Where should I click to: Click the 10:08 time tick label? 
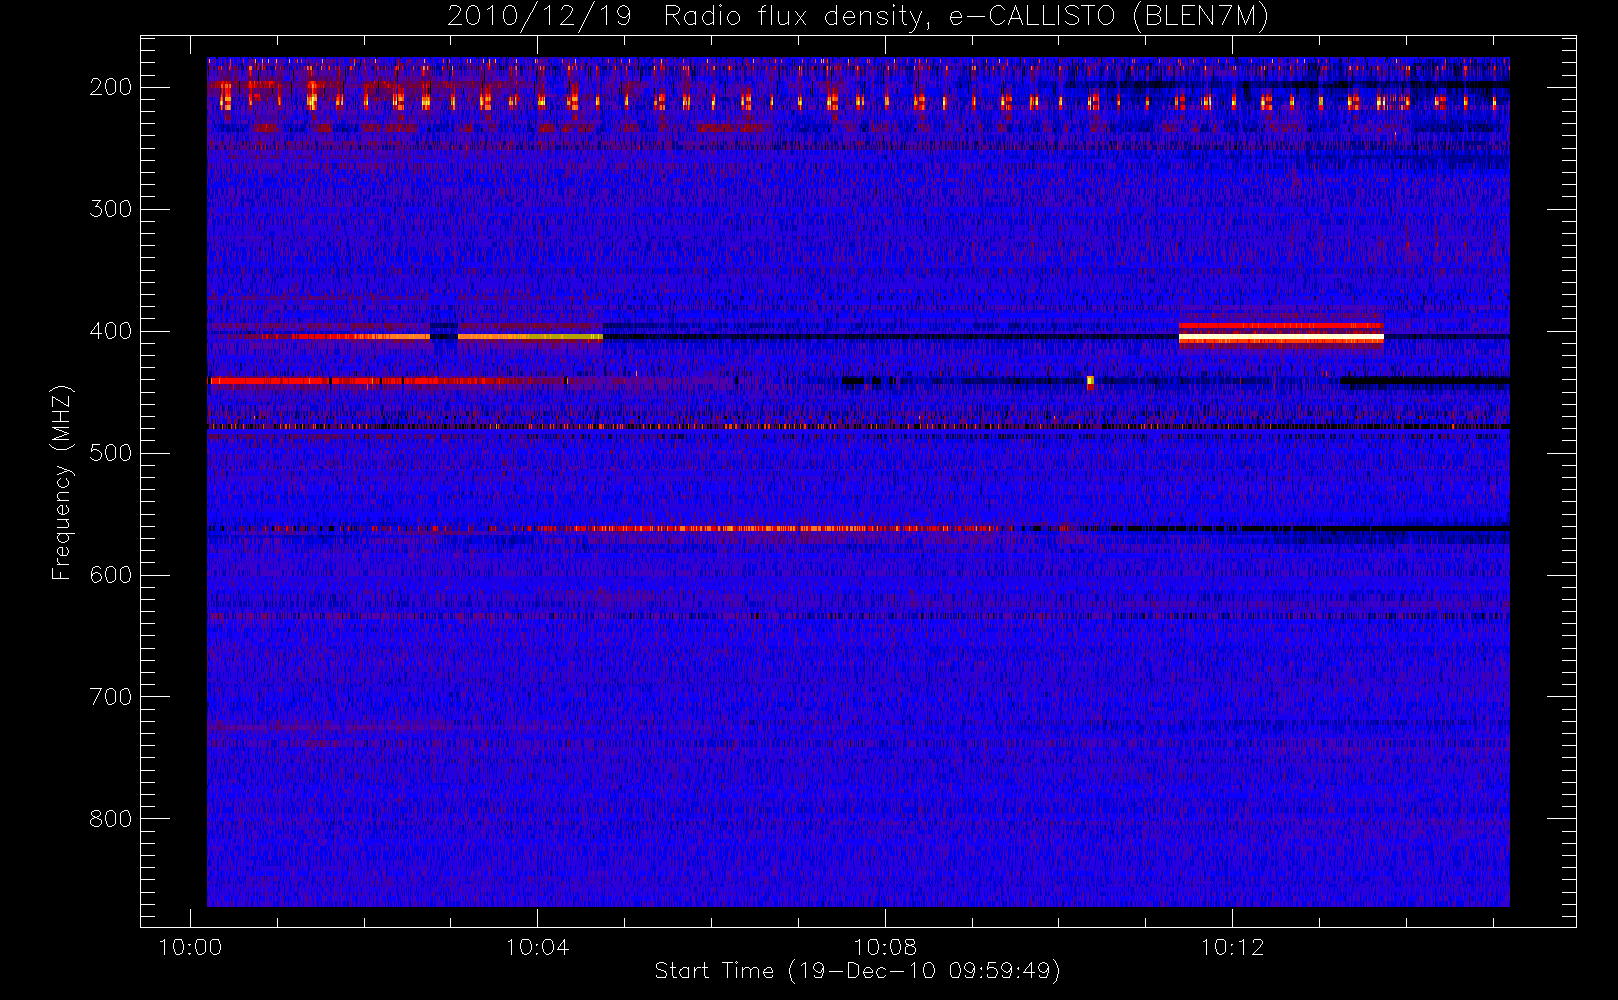[885, 947]
